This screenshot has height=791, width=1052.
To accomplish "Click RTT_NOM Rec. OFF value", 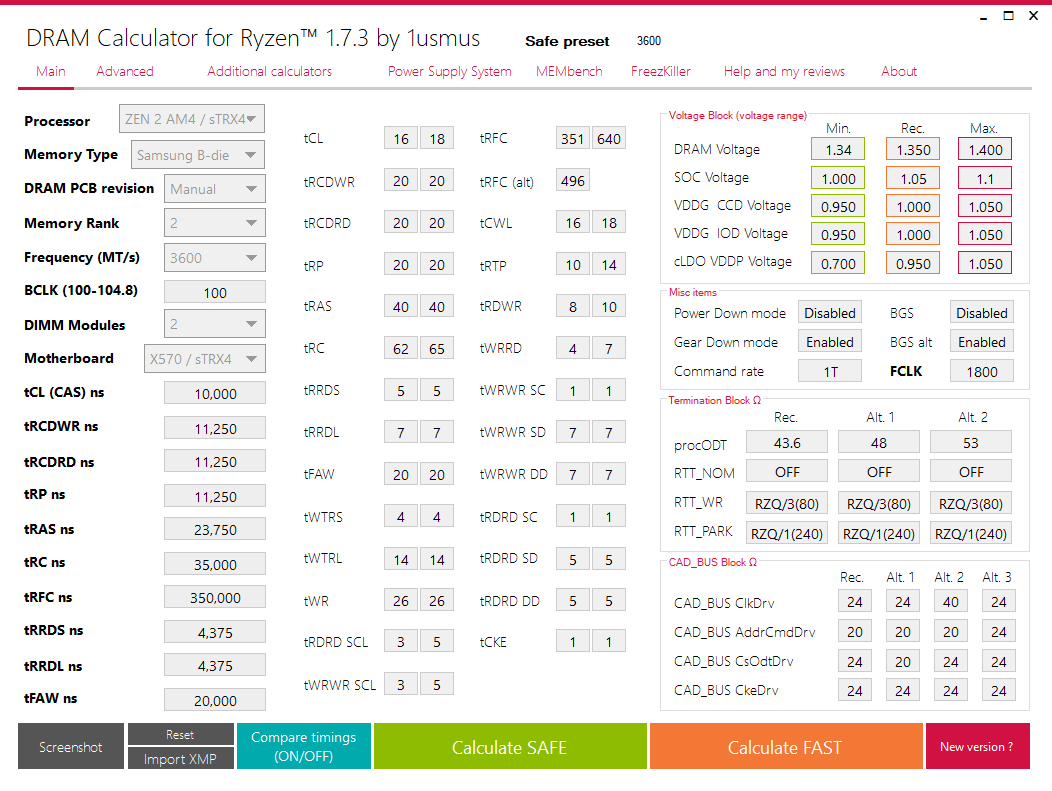I will [787, 472].
